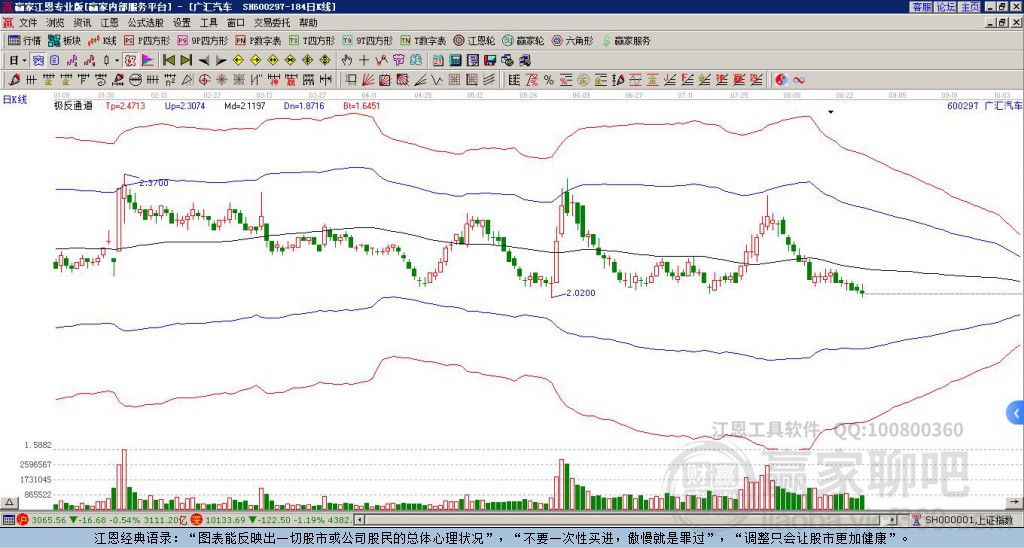Open the 9T四方形 tool

(x=368, y=40)
